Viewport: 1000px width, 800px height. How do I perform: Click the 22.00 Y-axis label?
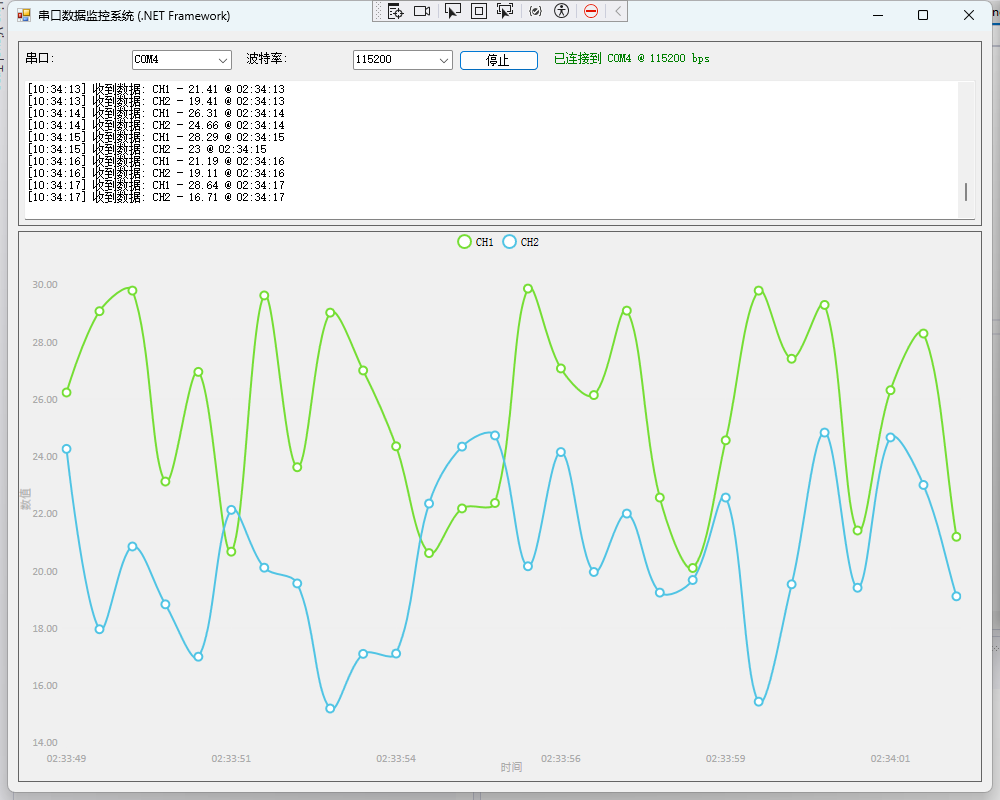pyautogui.click(x=45, y=514)
